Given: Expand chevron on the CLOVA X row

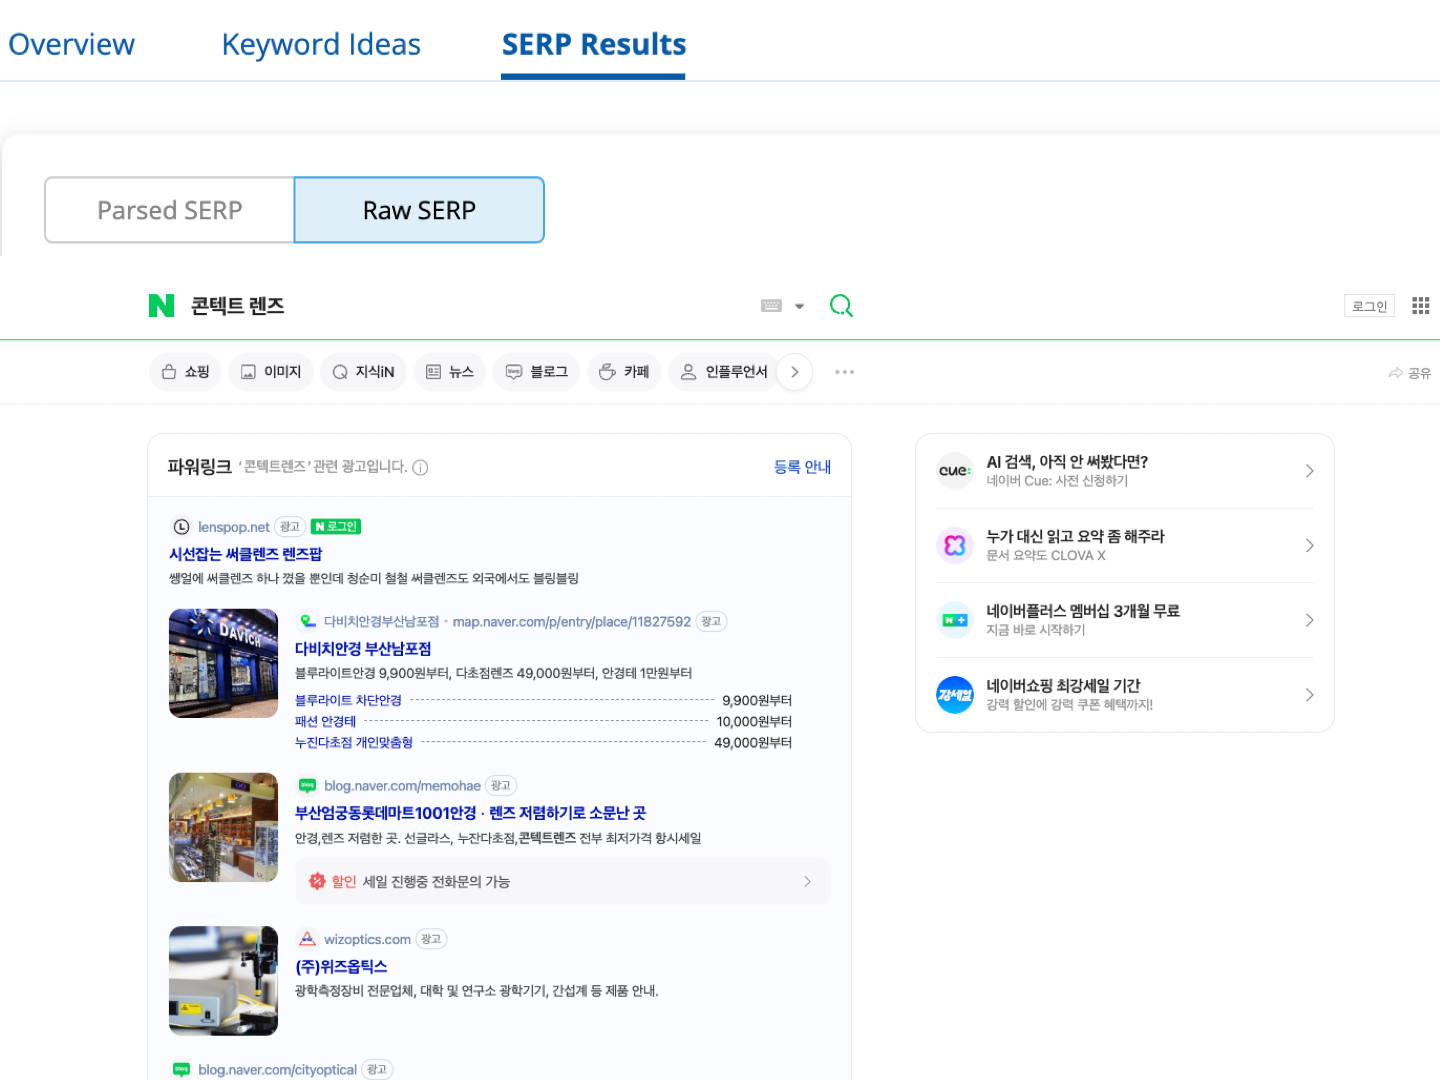Looking at the screenshot, I should pos(1309,546).
